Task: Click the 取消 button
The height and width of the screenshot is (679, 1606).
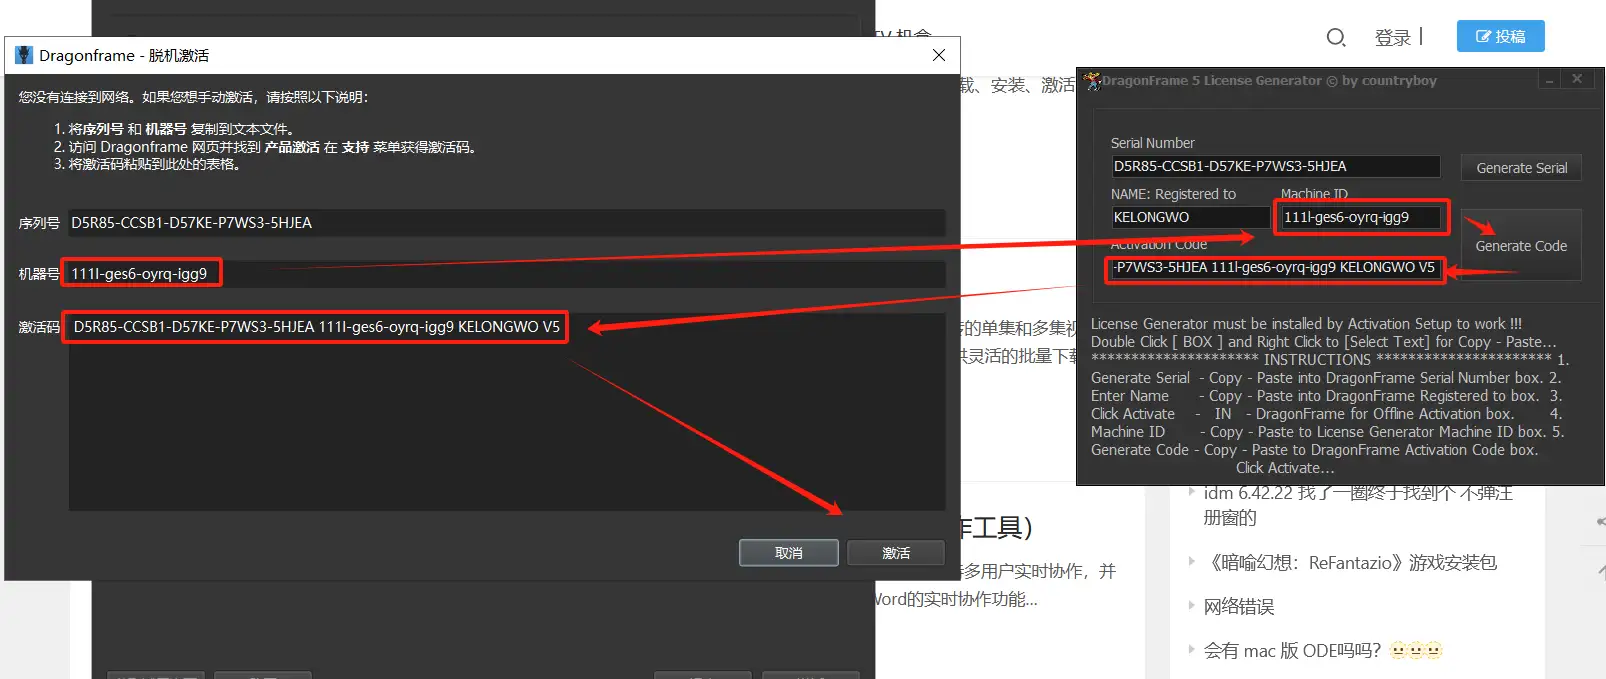Action: (788, 553)
